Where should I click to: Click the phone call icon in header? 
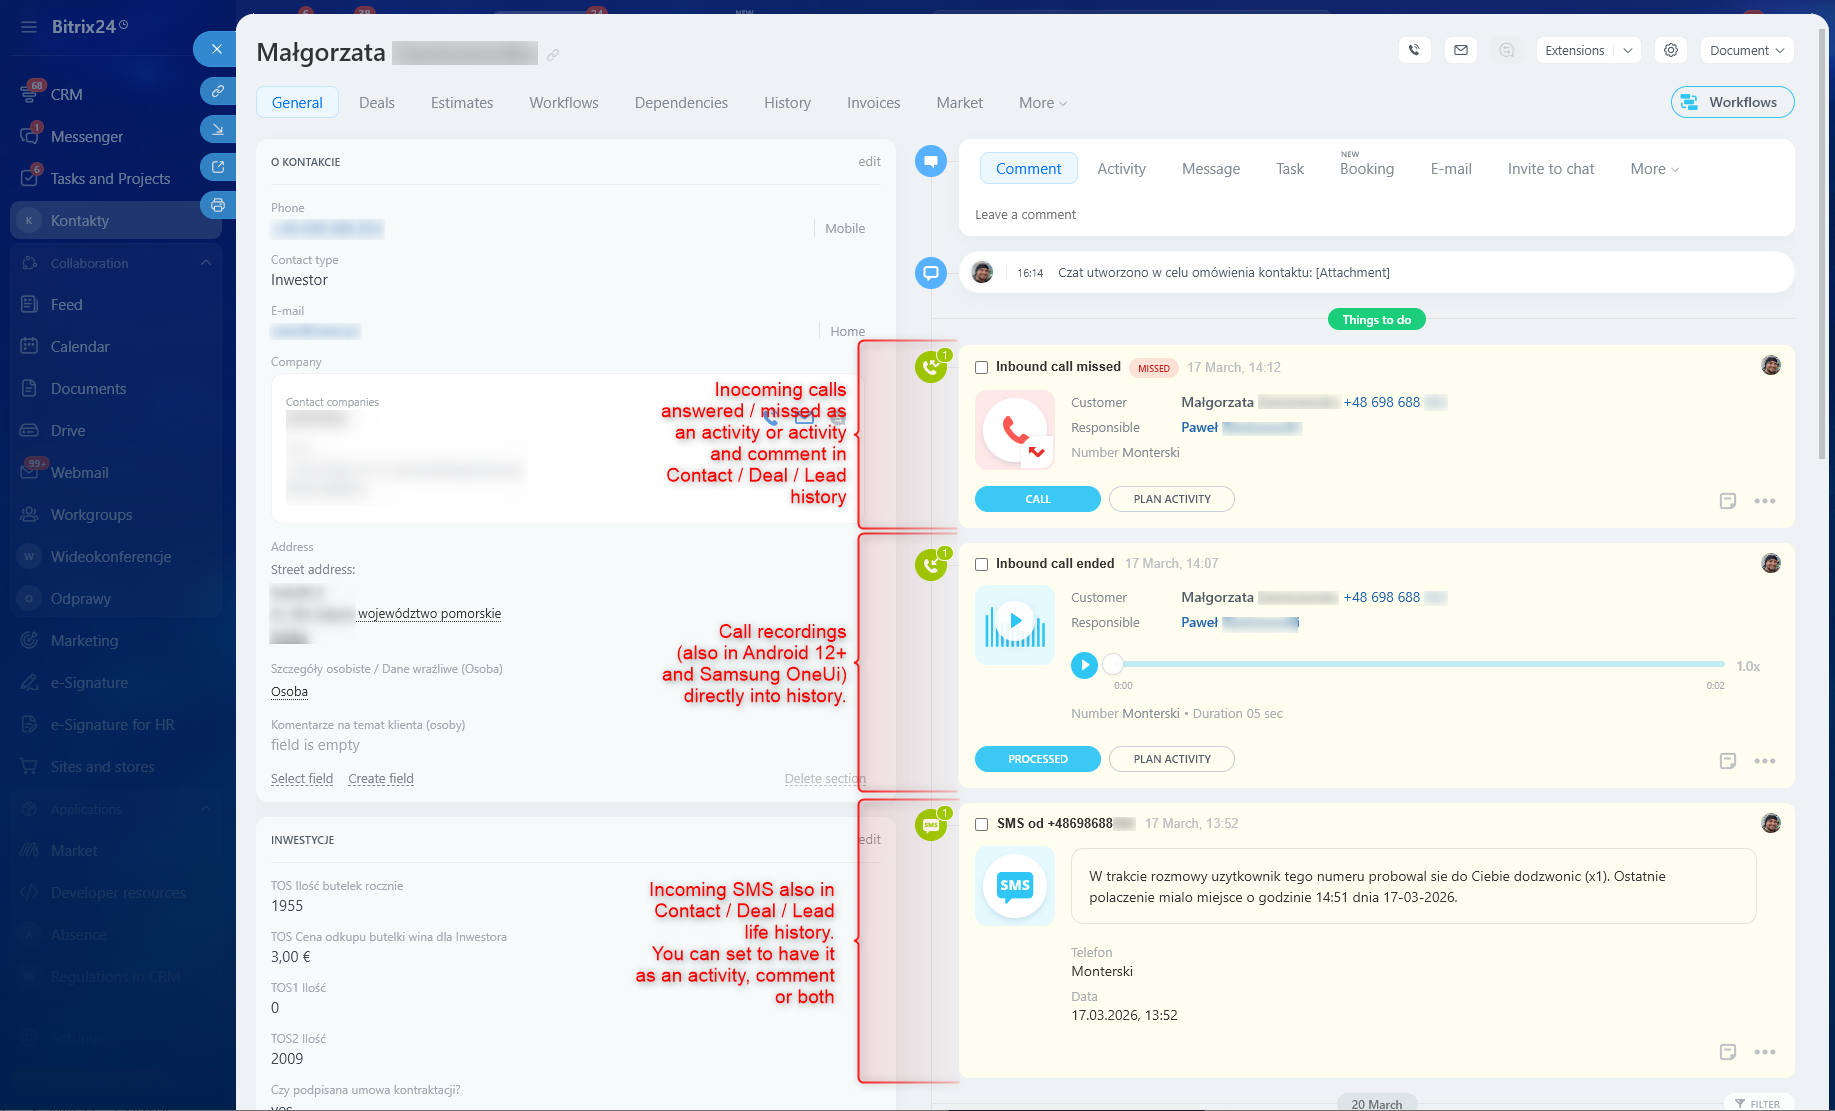pos(1414,50)
